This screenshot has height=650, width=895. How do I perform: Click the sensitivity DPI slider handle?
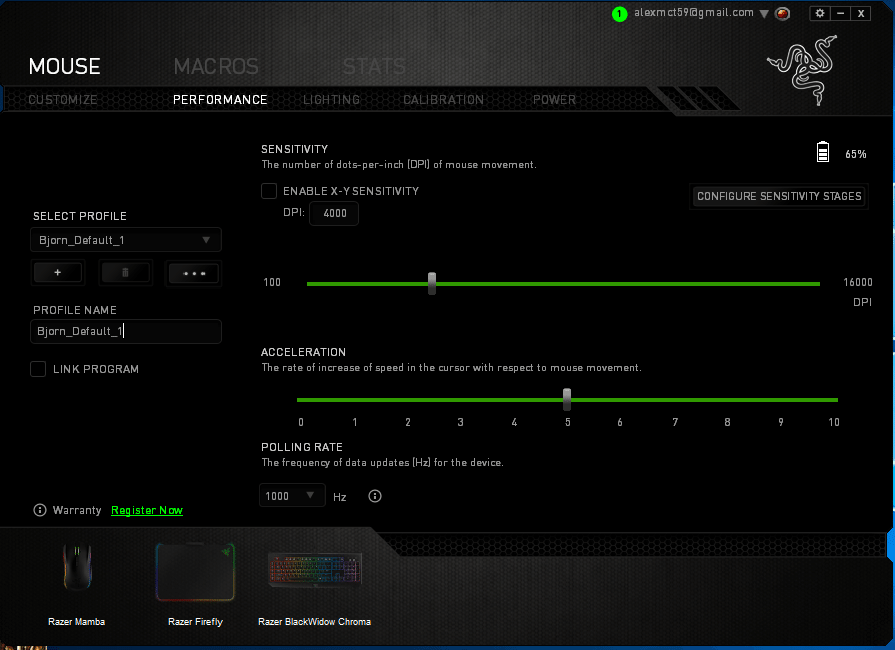click(x=432, y=284)
